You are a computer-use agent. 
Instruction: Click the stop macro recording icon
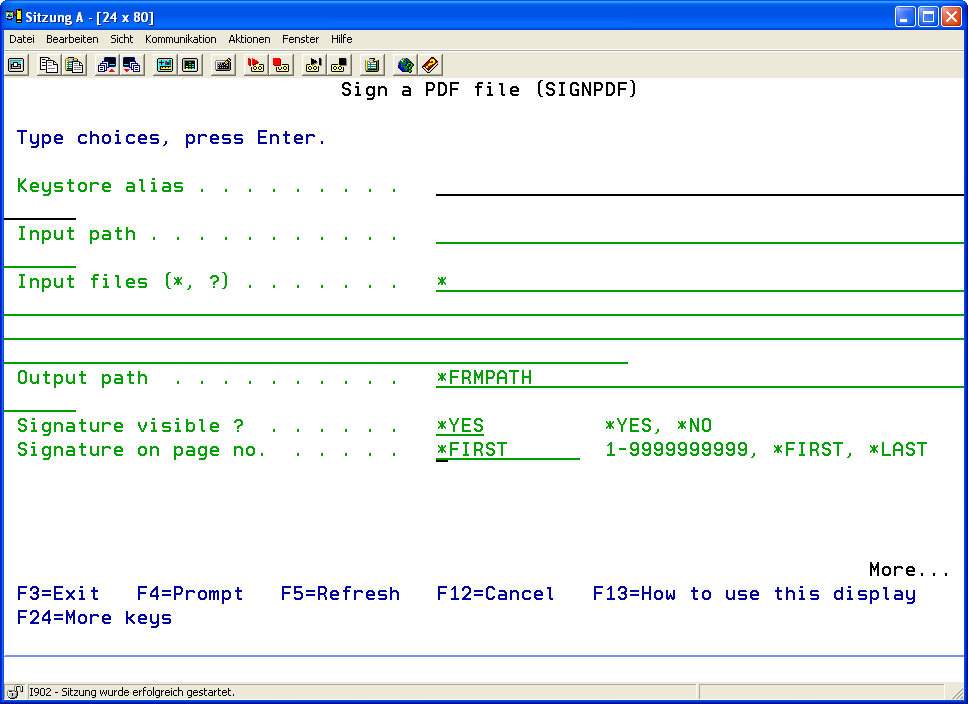point(281,65)
